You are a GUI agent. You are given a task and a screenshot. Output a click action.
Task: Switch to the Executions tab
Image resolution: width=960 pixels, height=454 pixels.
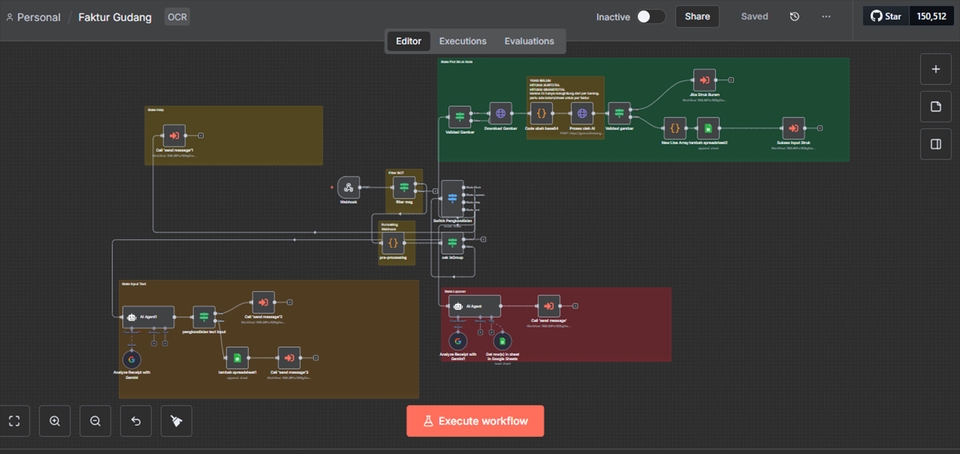pyautogui.click(x=462, y=41)
